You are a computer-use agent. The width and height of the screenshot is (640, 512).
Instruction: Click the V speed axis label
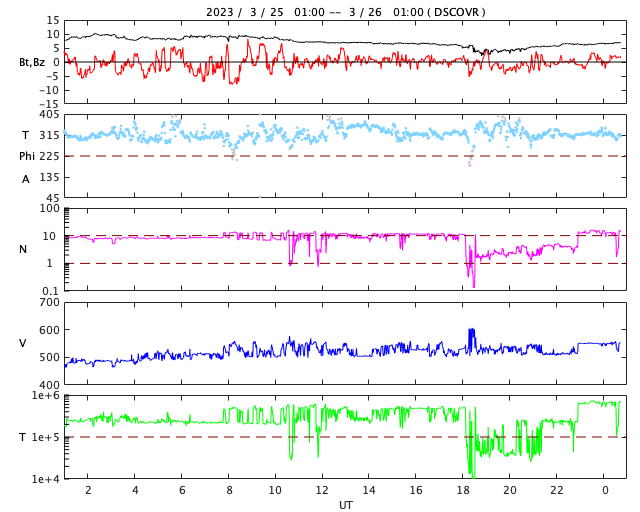tap(23, 343)
